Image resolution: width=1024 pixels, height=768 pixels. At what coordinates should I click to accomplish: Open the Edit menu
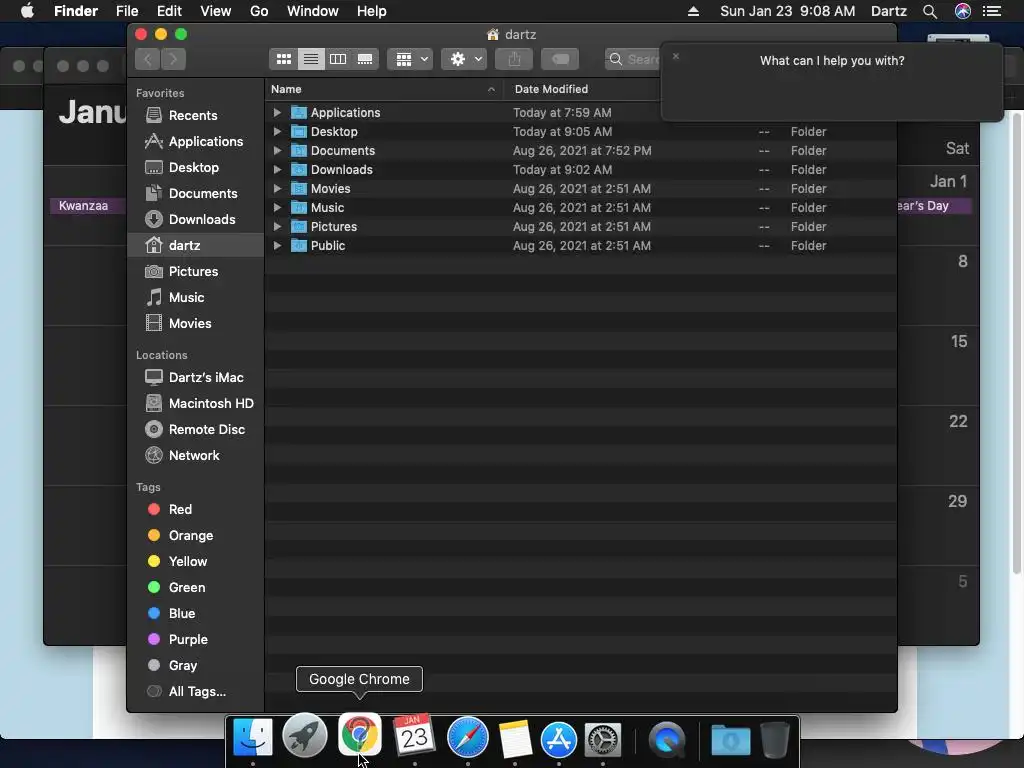169,11
